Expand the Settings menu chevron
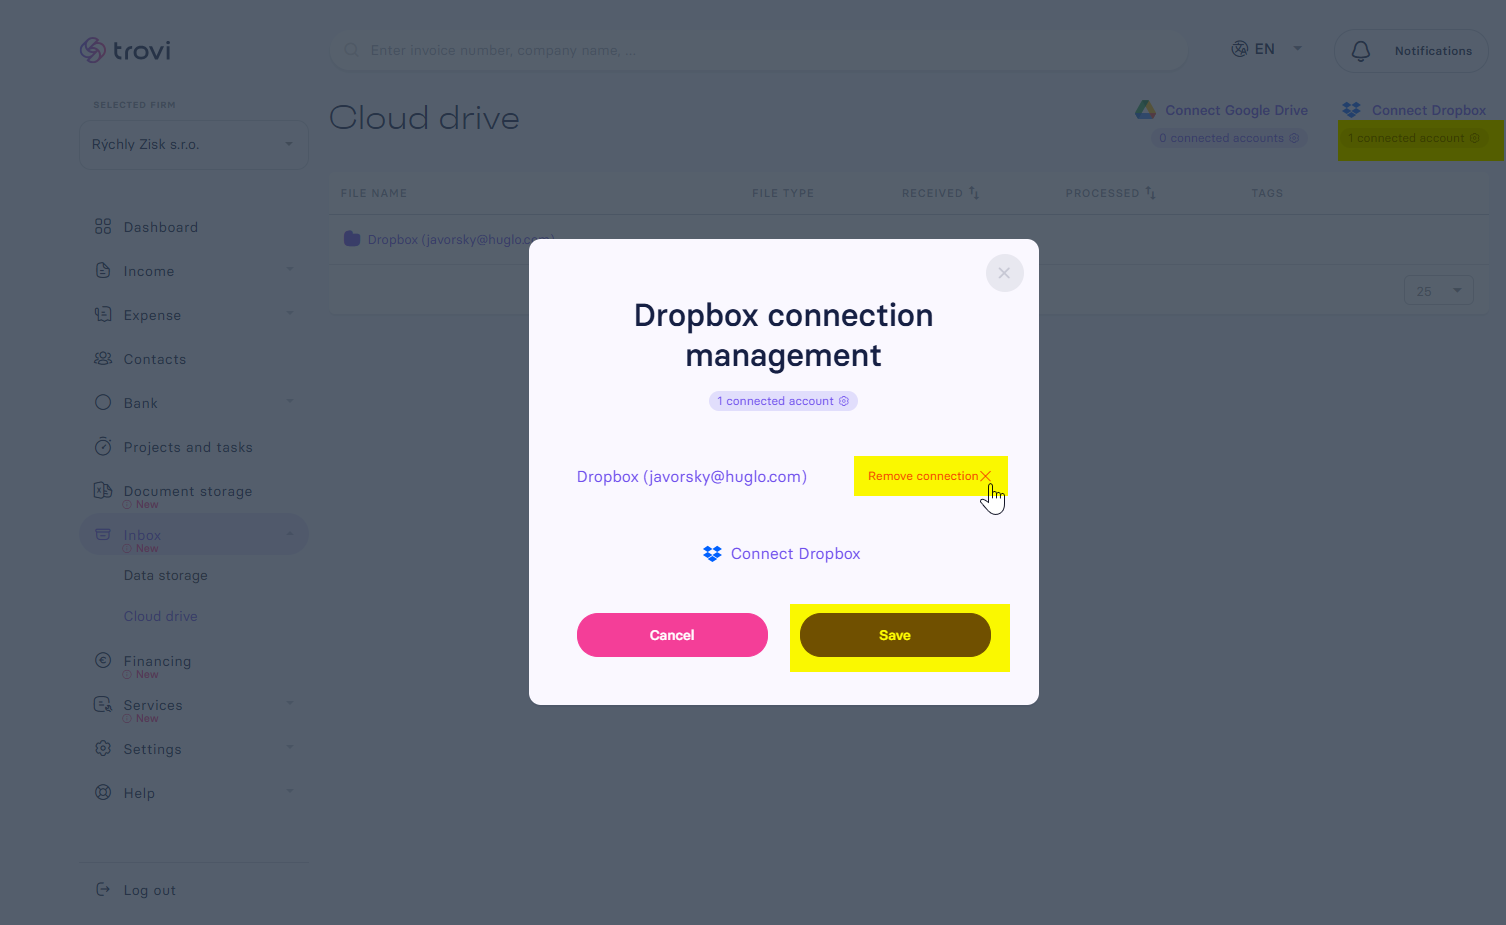Image resolution: width=1506 pixels, height=925 pixels. (x=290, y=748)
